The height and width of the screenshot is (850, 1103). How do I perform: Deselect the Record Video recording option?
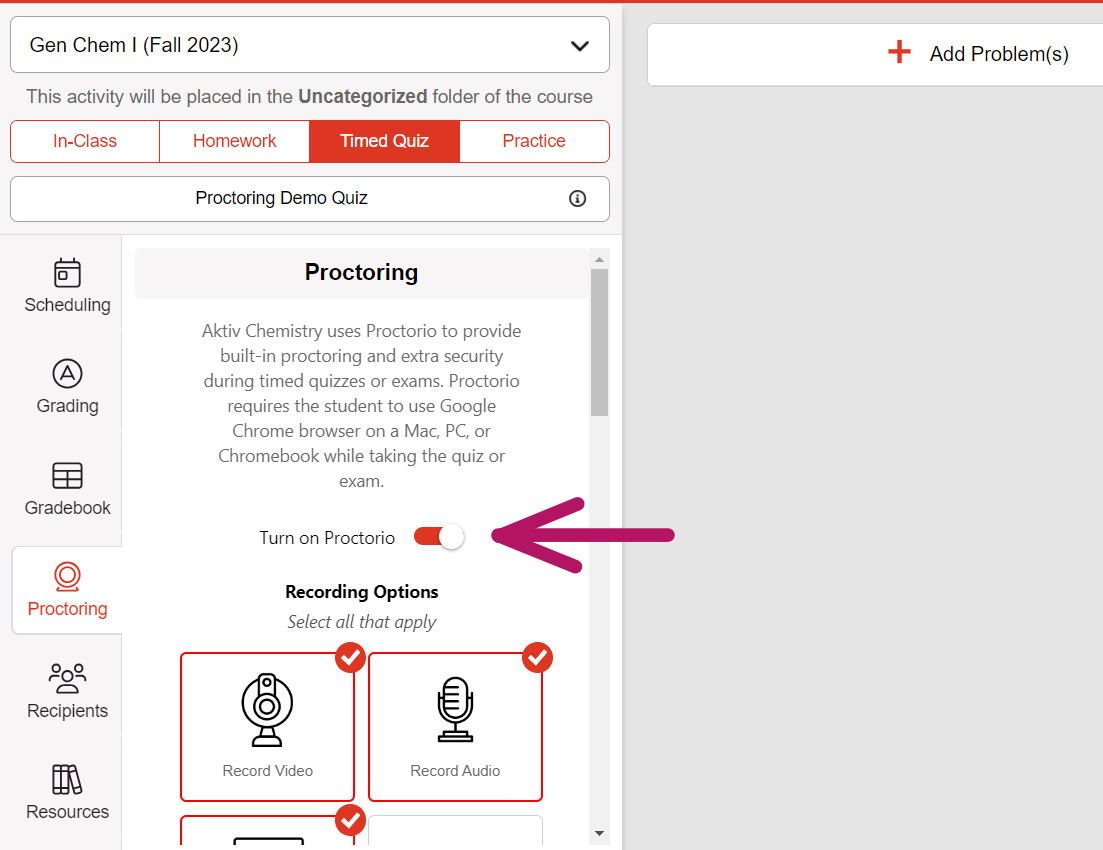[267, 726]
